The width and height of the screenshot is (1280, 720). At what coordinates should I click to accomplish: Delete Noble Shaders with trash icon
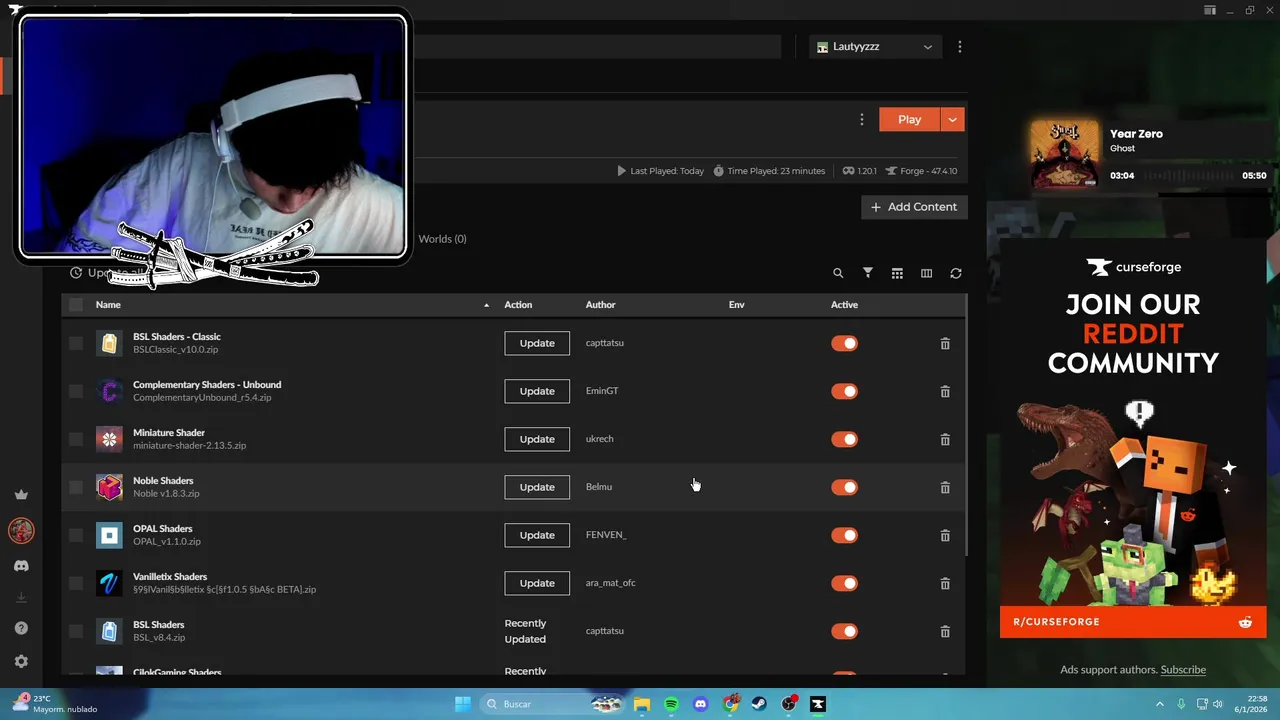click(x=945, y=487)
